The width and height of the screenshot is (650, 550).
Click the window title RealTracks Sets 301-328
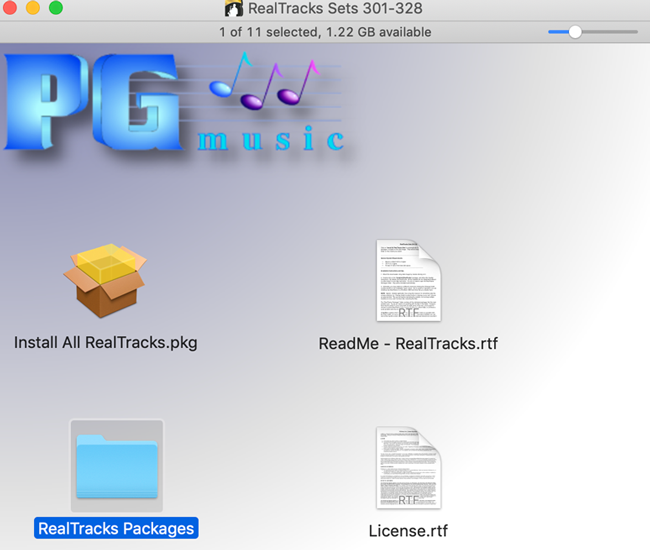[x=335, y=8]
